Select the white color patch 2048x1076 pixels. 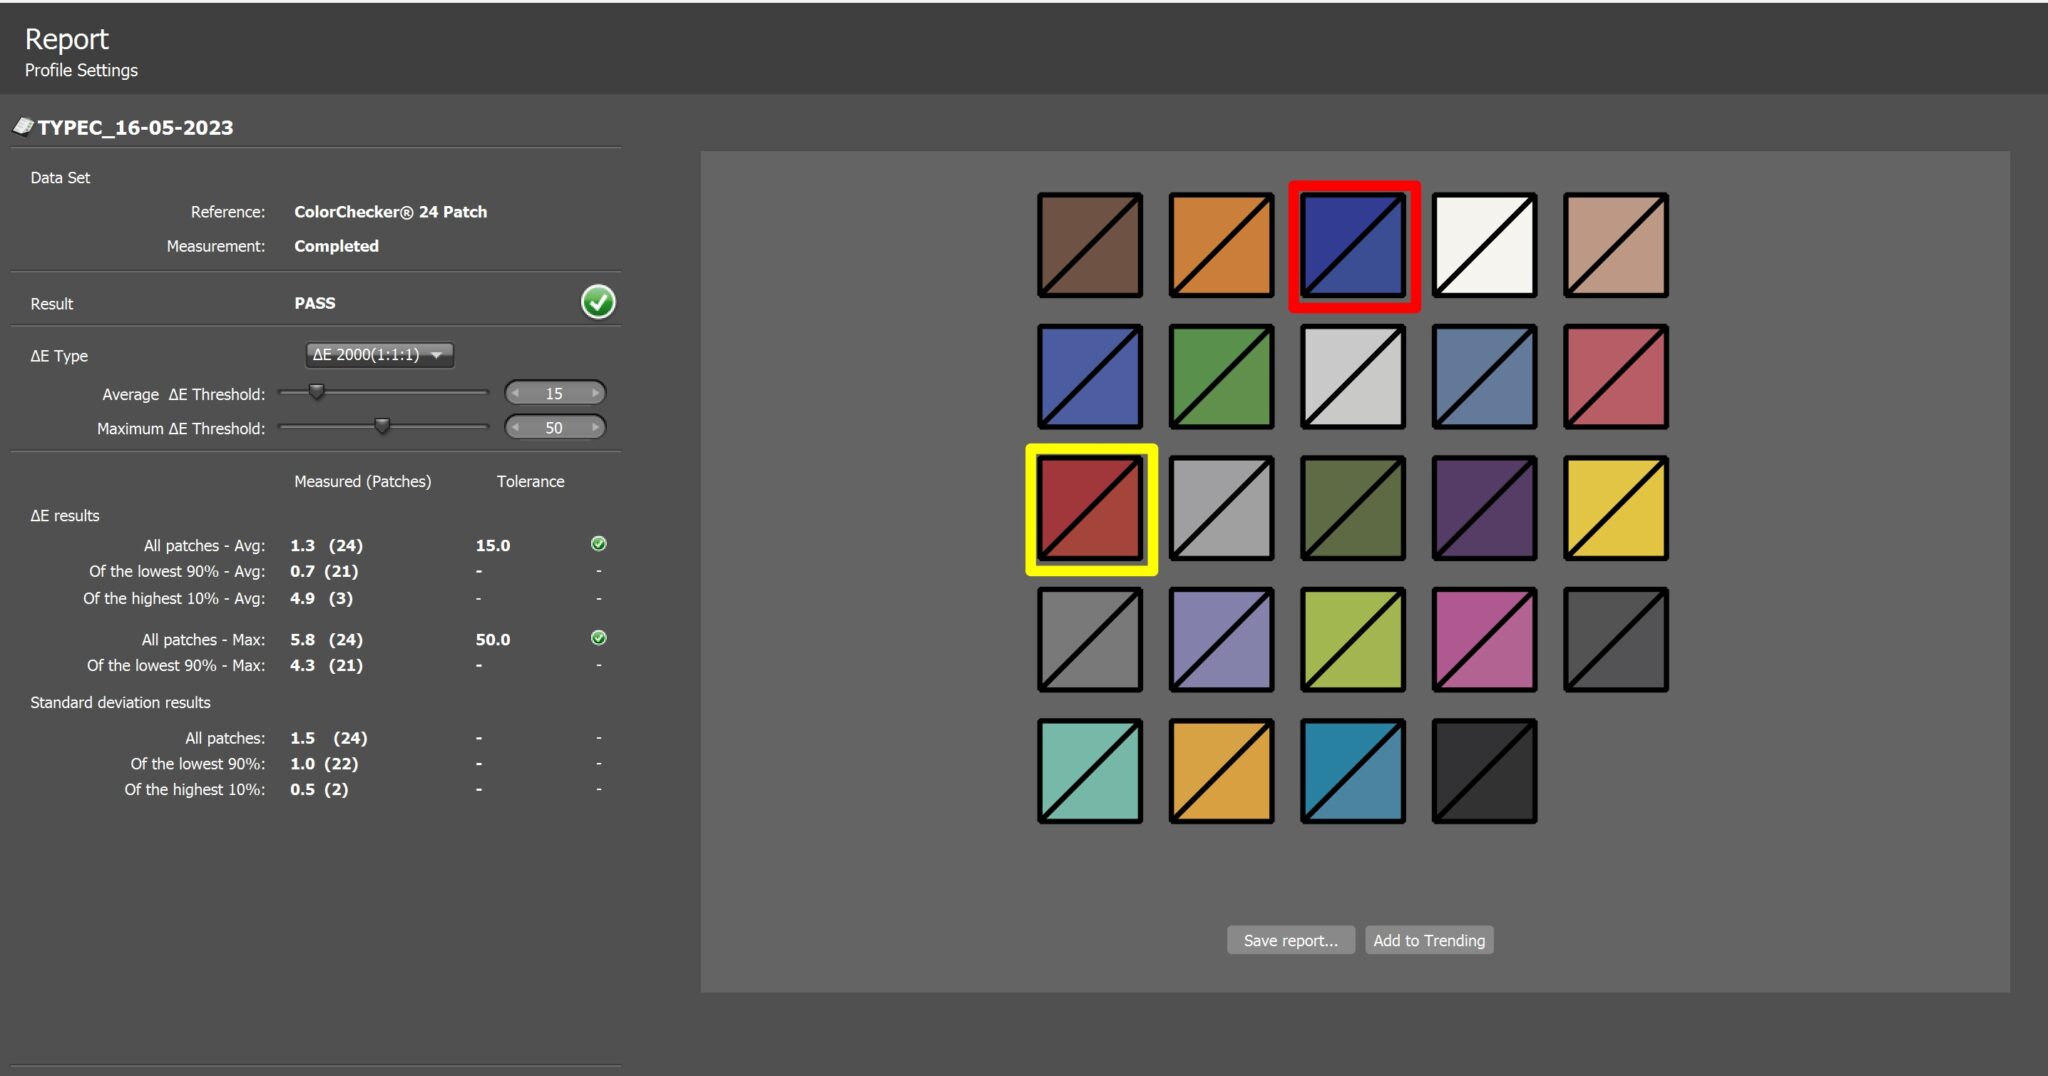1484,246
